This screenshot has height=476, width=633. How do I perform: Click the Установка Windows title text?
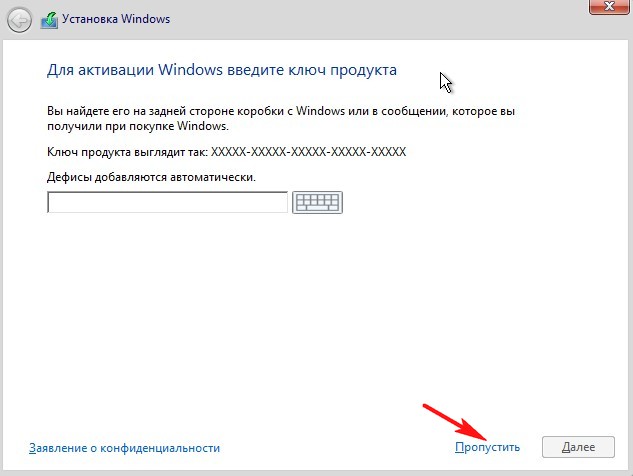(x=116, y=19)
